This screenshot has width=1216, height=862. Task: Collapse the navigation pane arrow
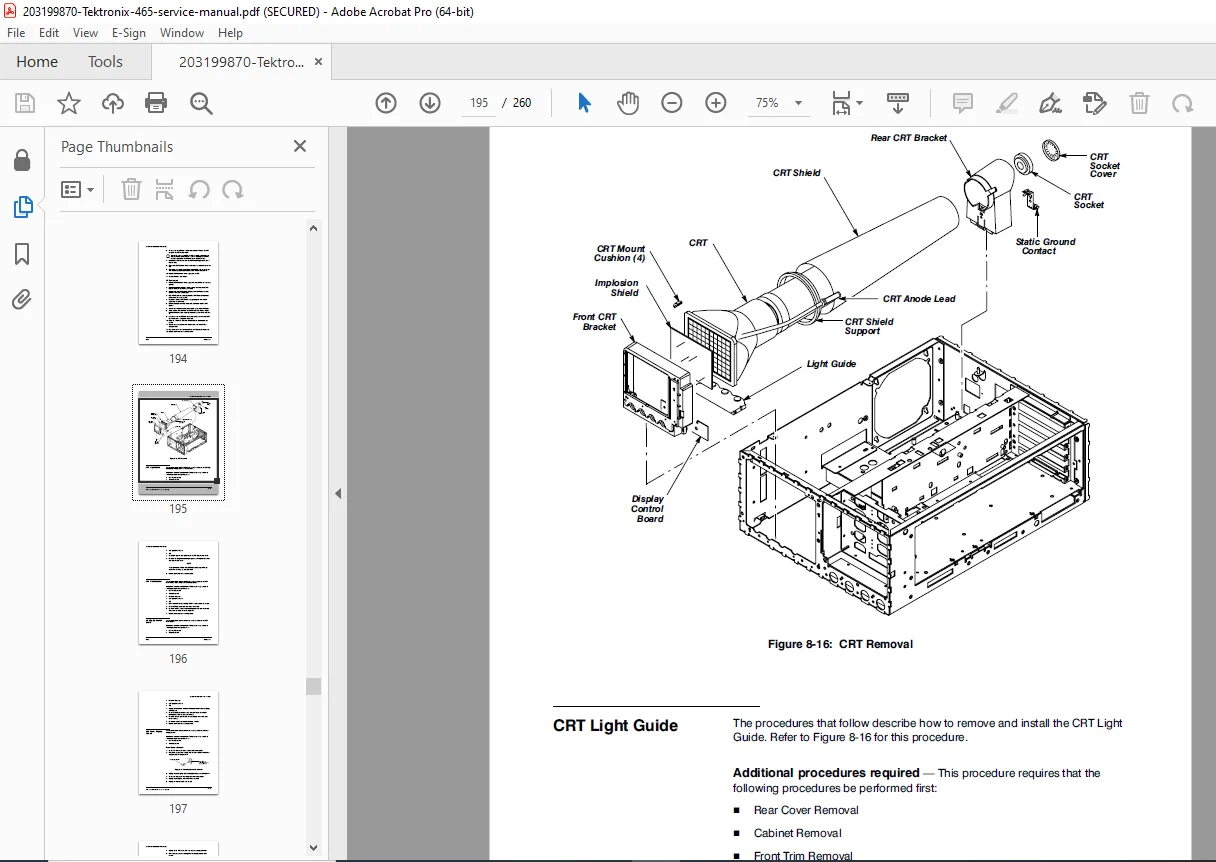click(338, 493)
